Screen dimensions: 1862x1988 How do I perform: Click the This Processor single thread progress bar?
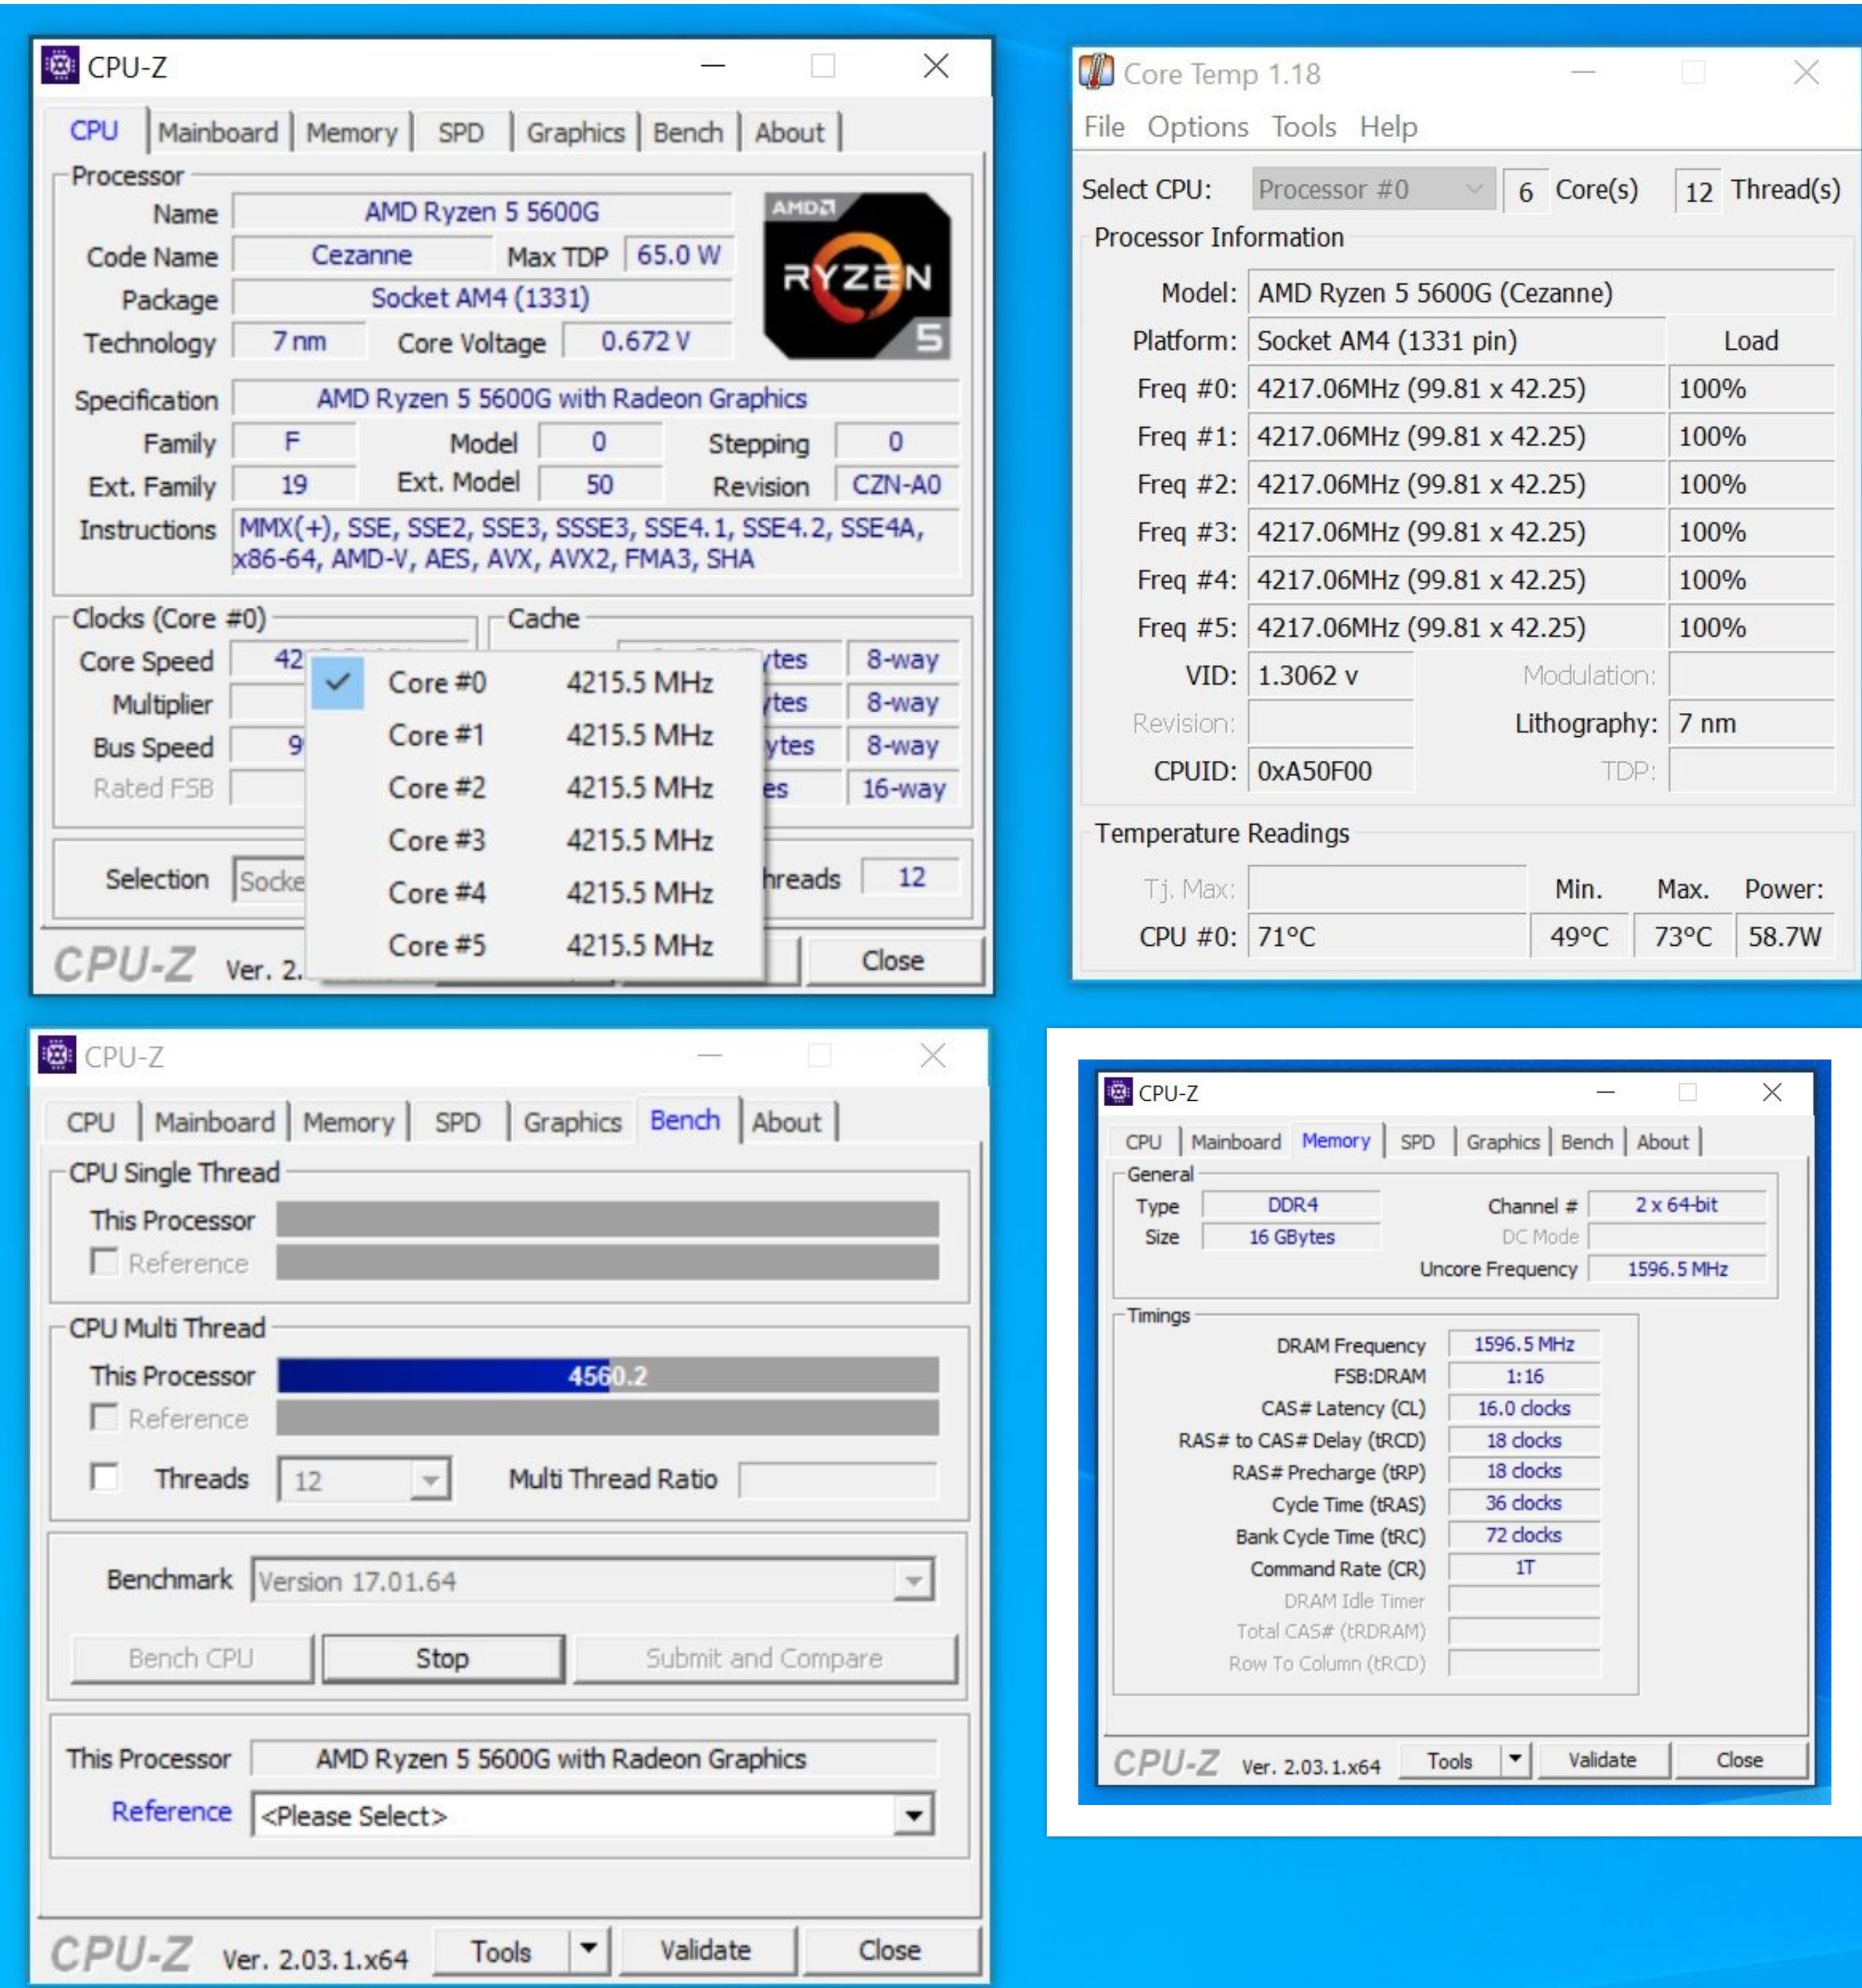tap(608, 1219)
